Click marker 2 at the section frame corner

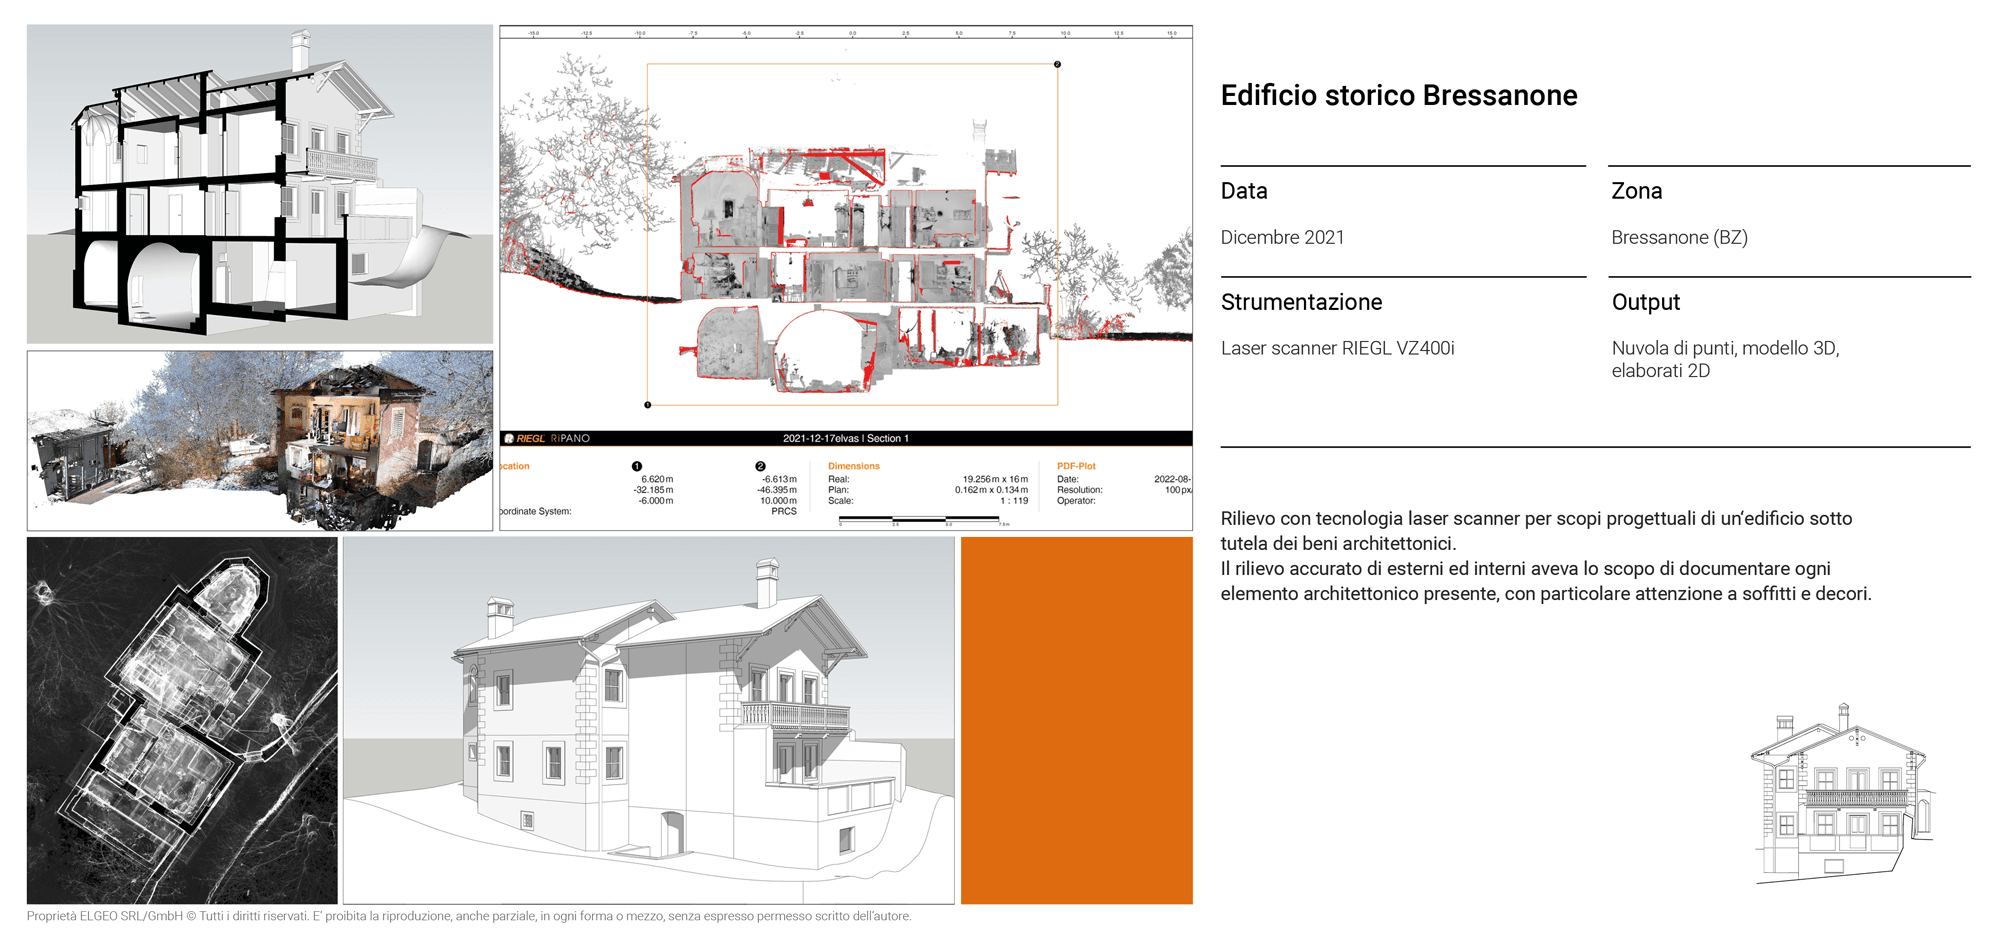tap(1057, 64)
